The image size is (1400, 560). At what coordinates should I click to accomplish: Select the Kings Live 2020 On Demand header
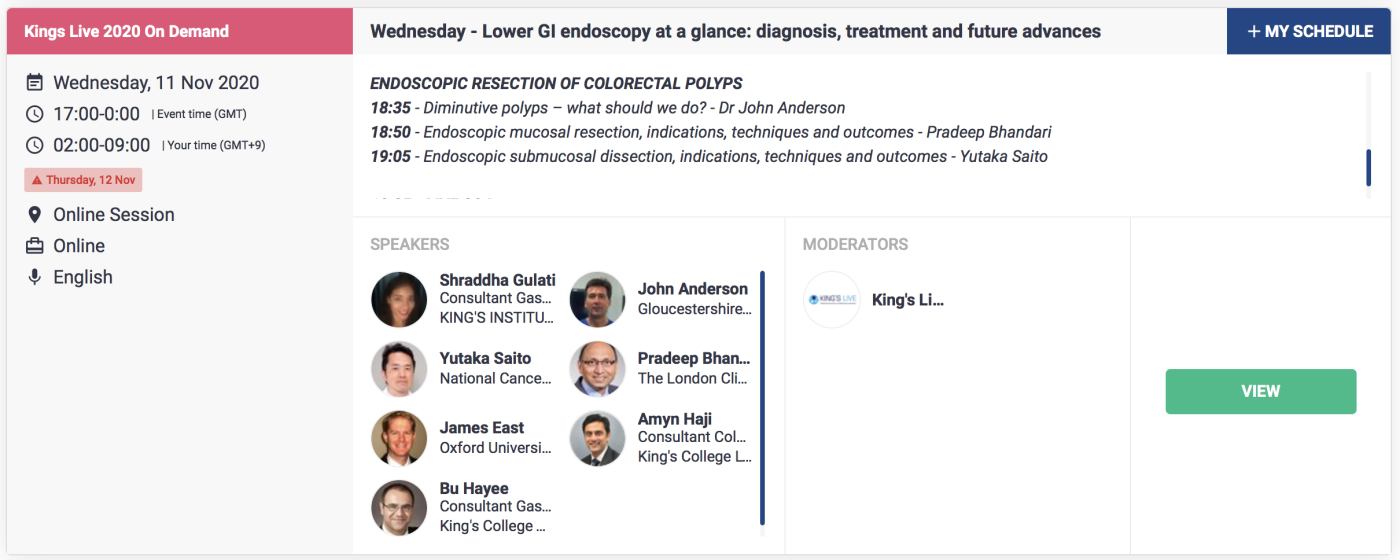click(180, 31)
